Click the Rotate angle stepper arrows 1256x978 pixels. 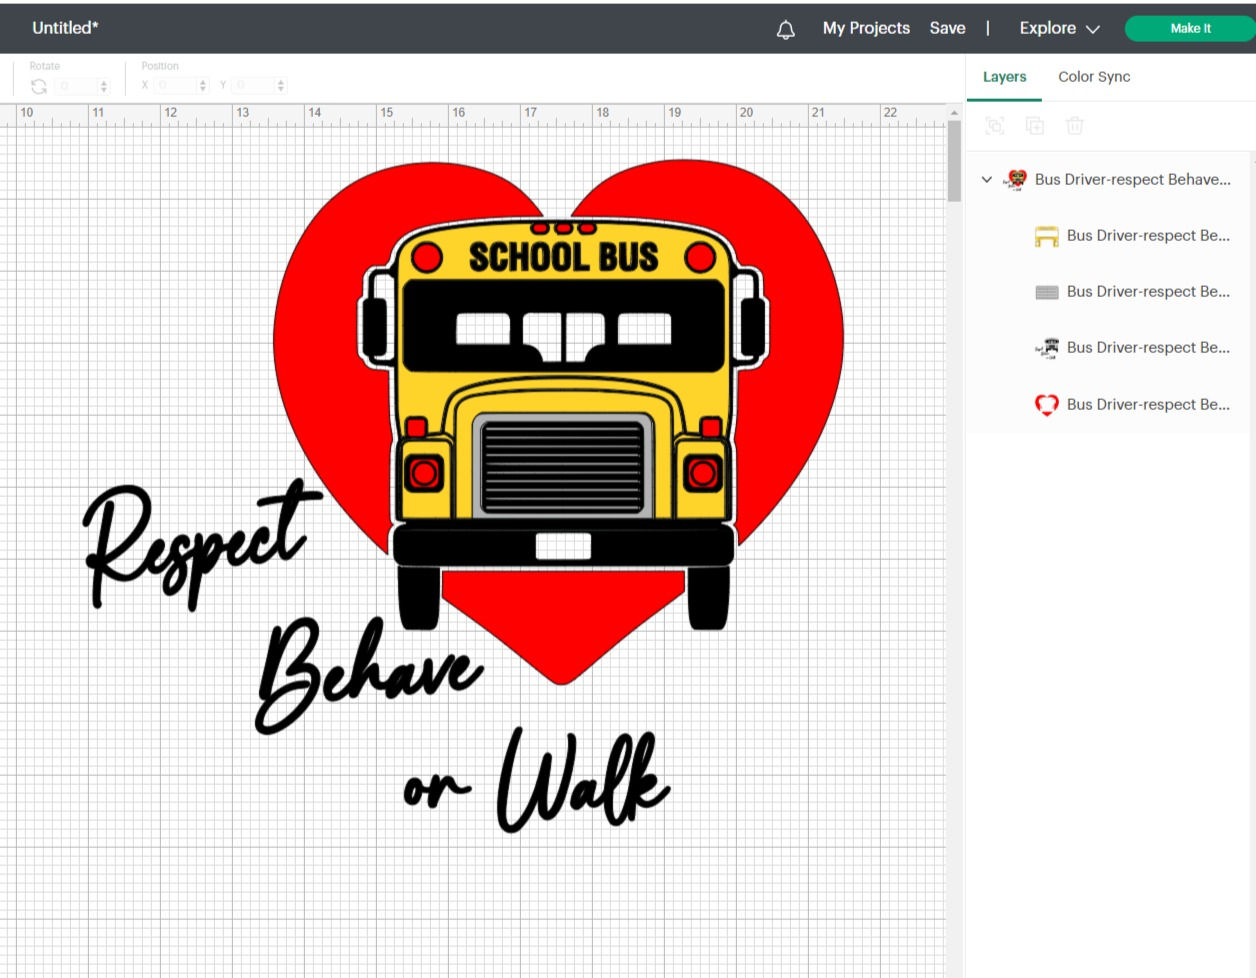(103, 86)
